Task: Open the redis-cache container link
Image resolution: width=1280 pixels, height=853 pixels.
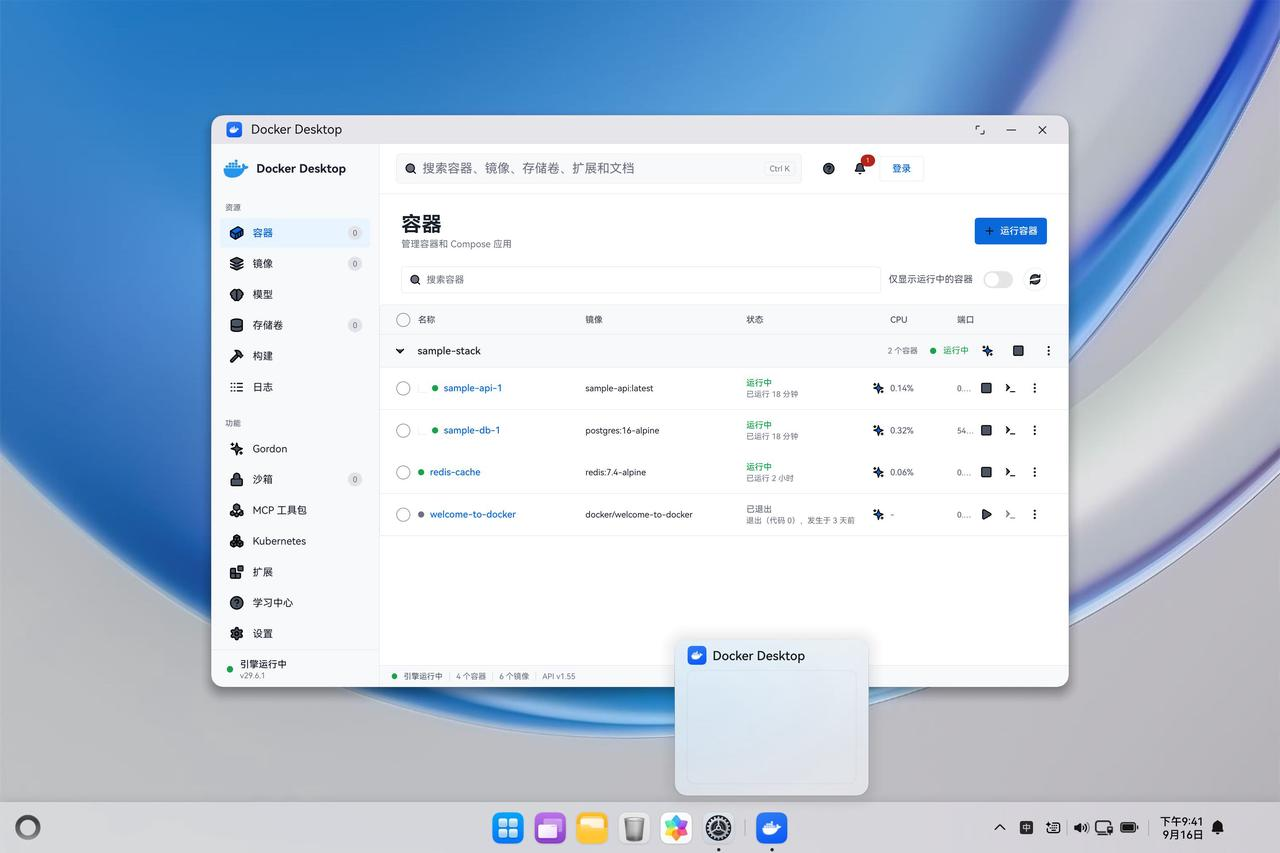Action: coord(455,472)
